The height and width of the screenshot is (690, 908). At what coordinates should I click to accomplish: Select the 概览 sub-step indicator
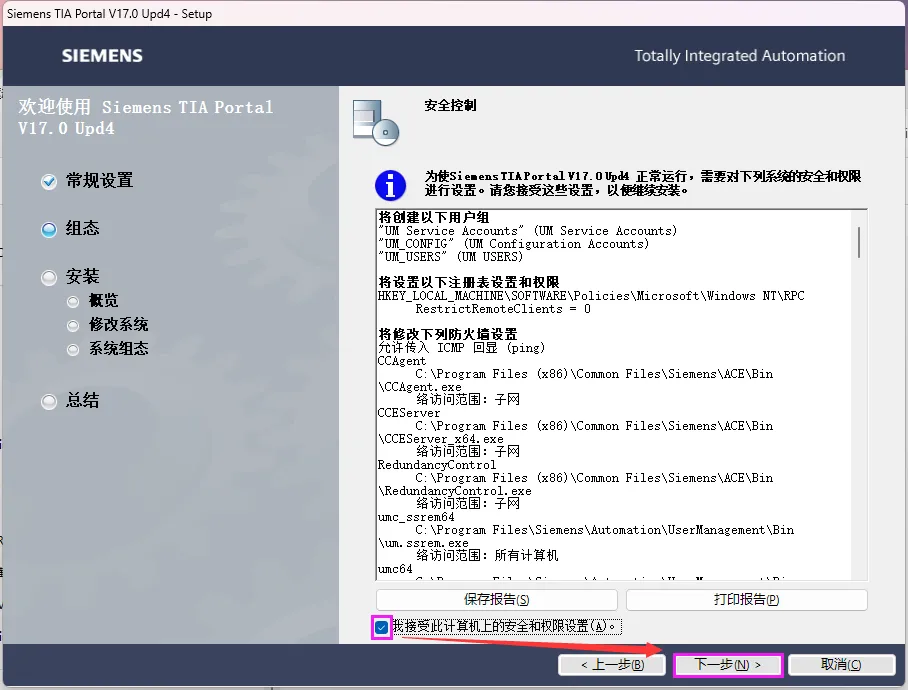73,302
